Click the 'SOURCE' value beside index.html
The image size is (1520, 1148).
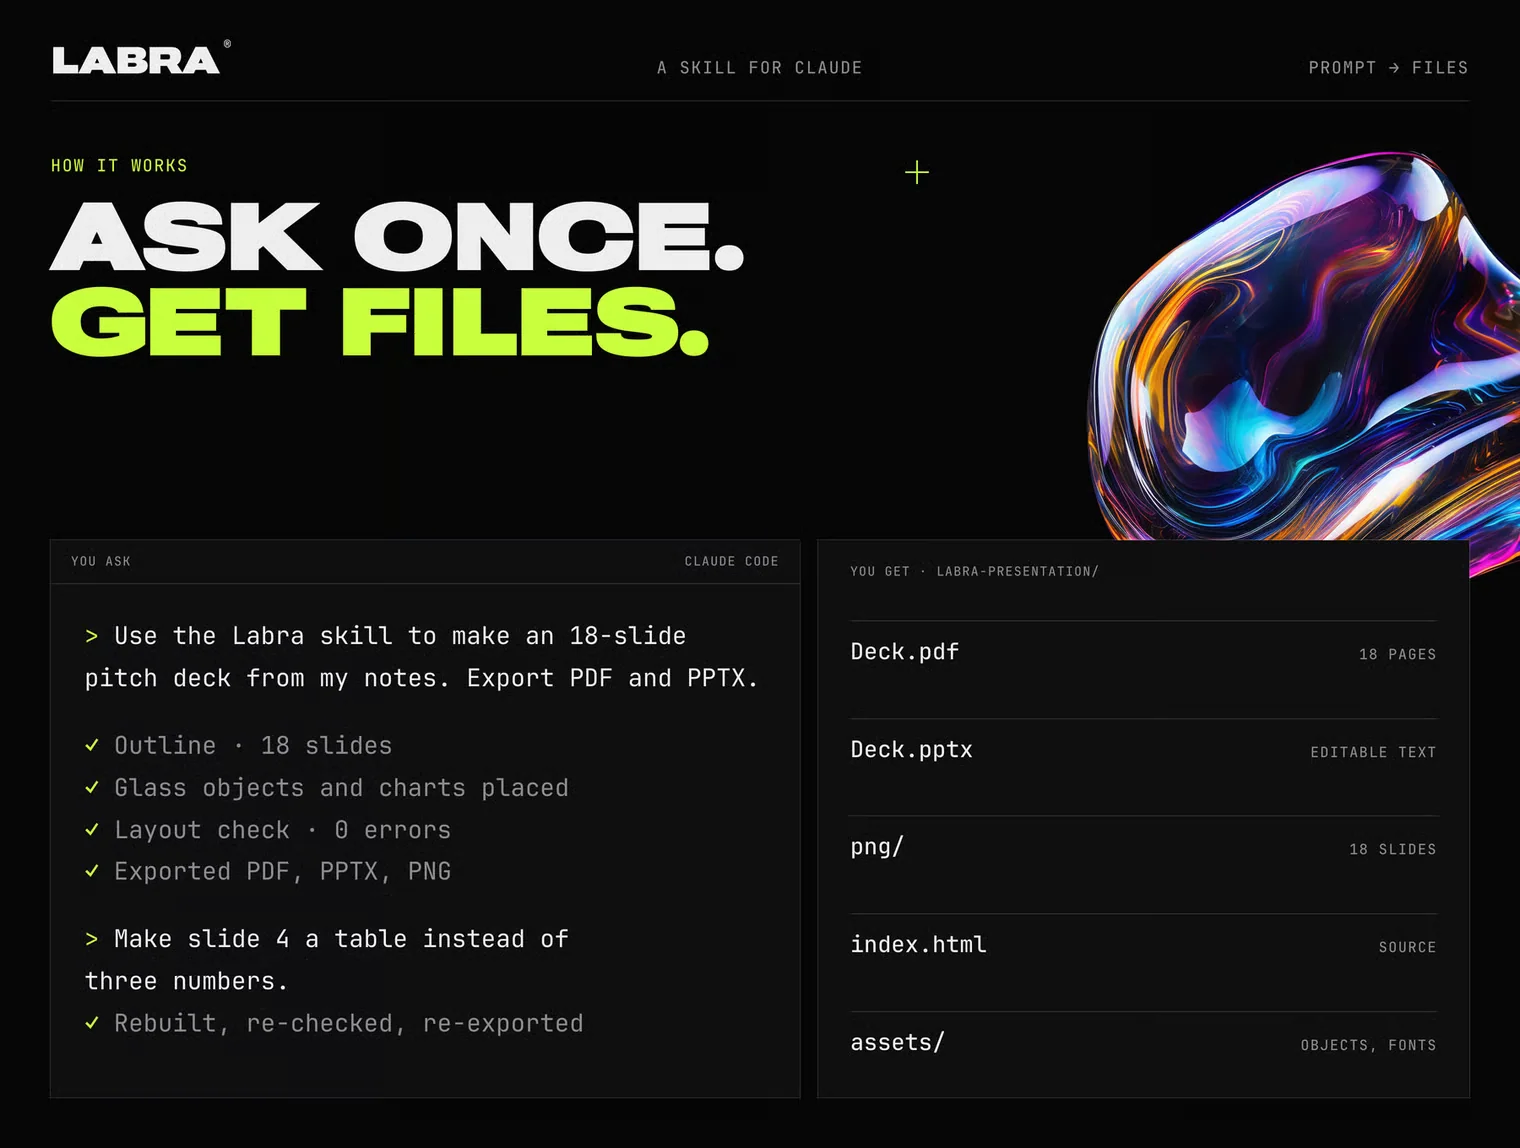[x=1407, y=947]
